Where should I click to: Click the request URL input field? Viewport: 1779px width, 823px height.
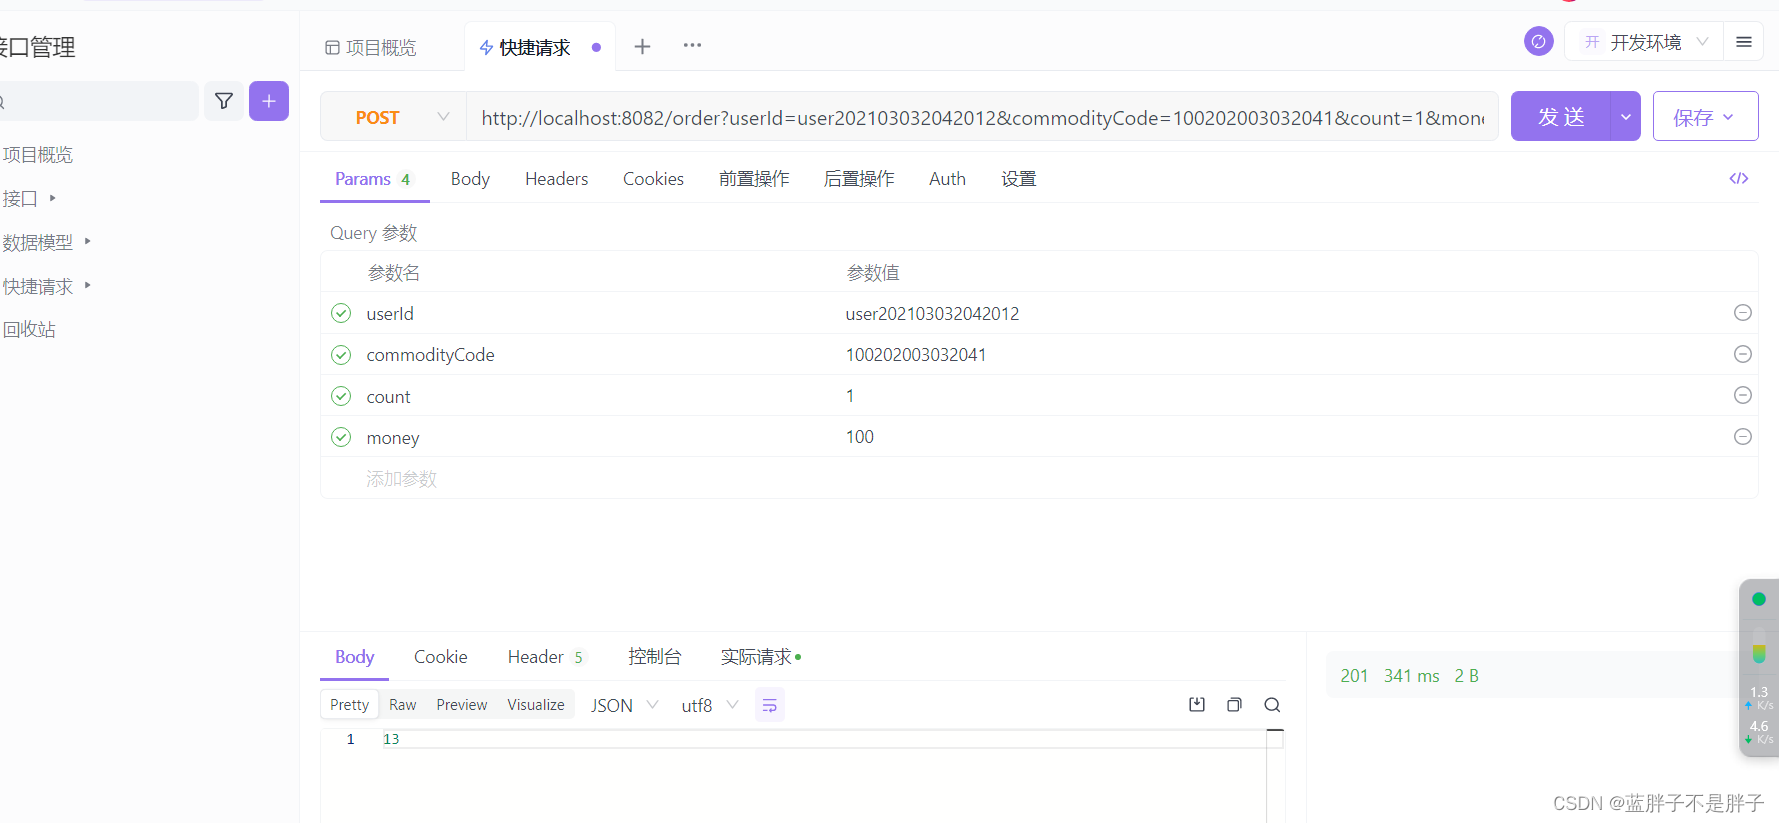coord(983,118)
